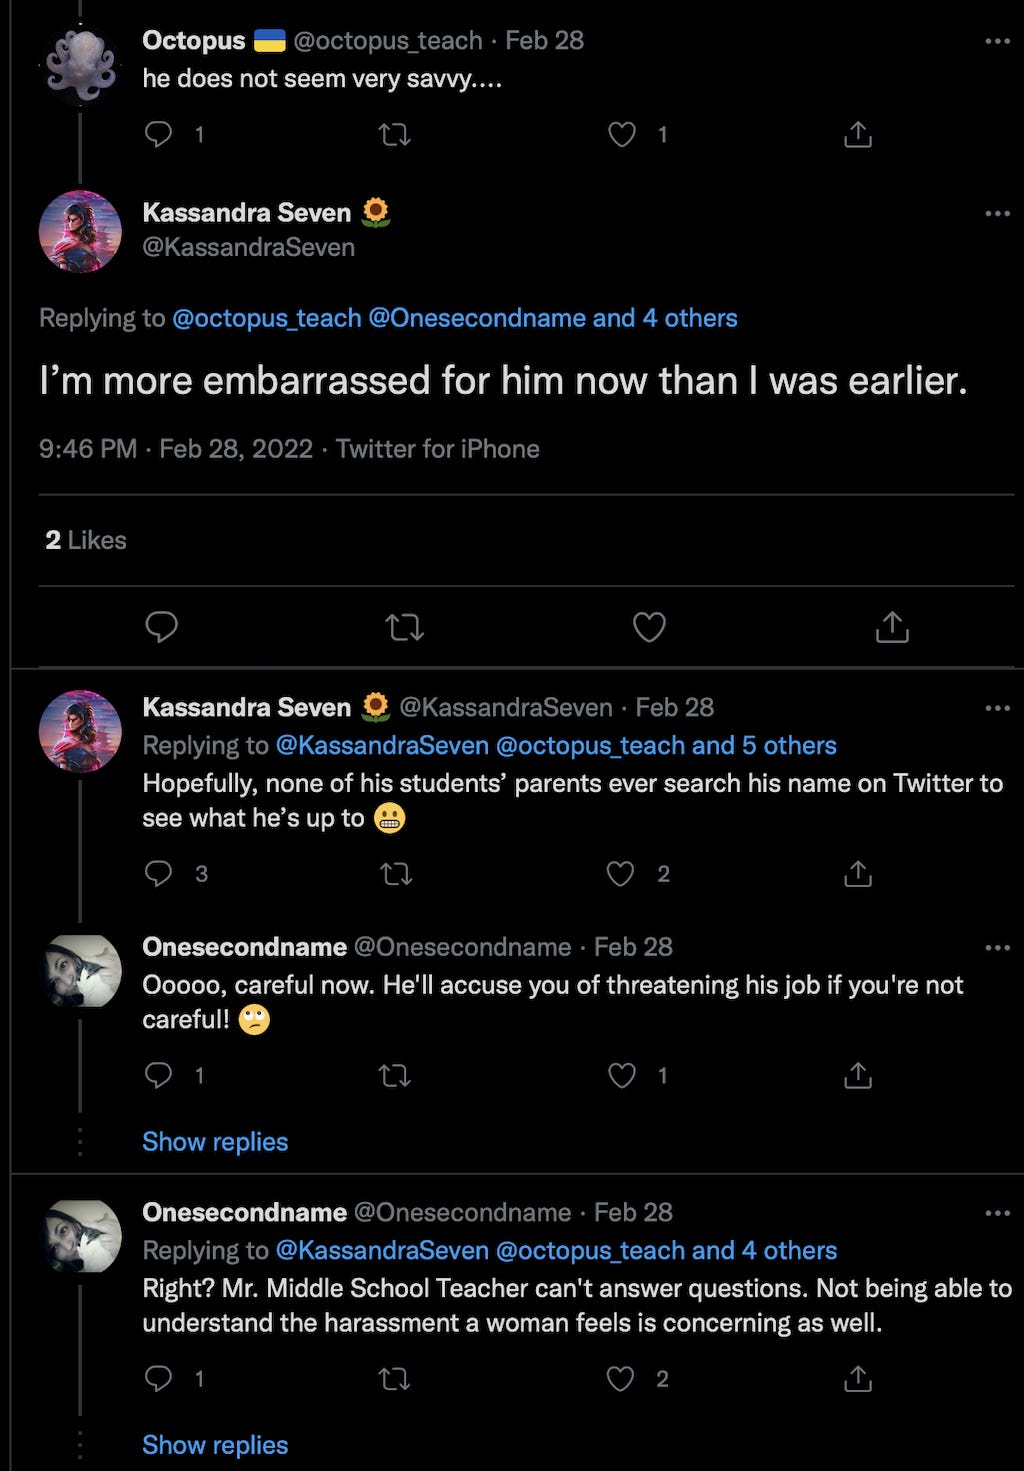This screenshot has height=1471, width=1024.
Task: Open Kassandra Seven's avatar on main tweet
Action: [80, 231]
